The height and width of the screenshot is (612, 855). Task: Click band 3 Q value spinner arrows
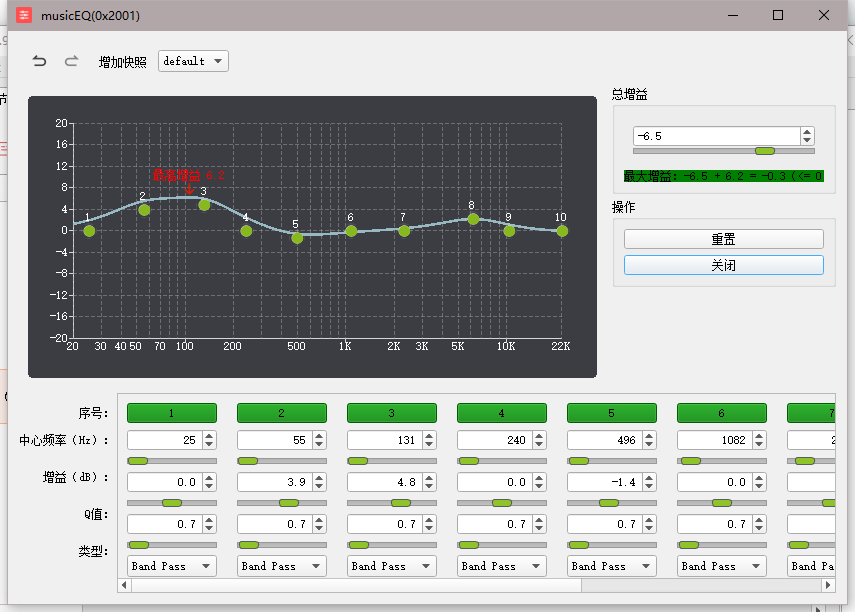[x=430, y=524]
